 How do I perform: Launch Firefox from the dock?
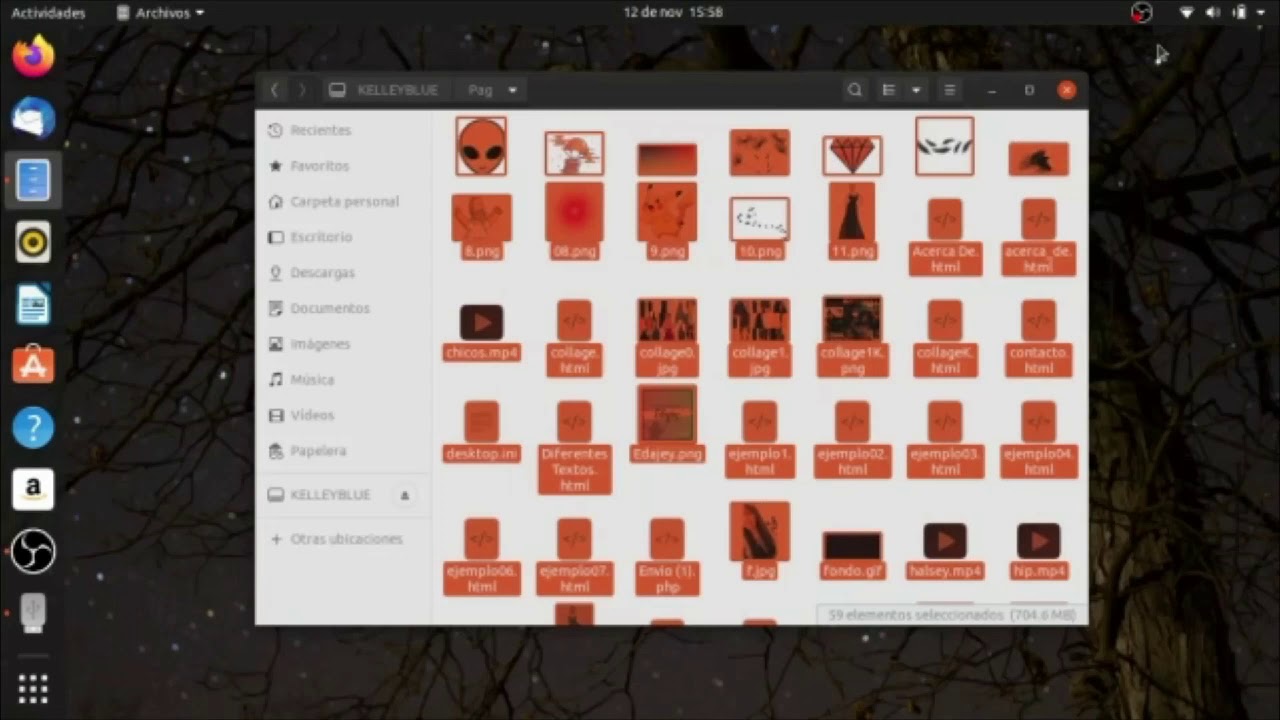[33, 56]
